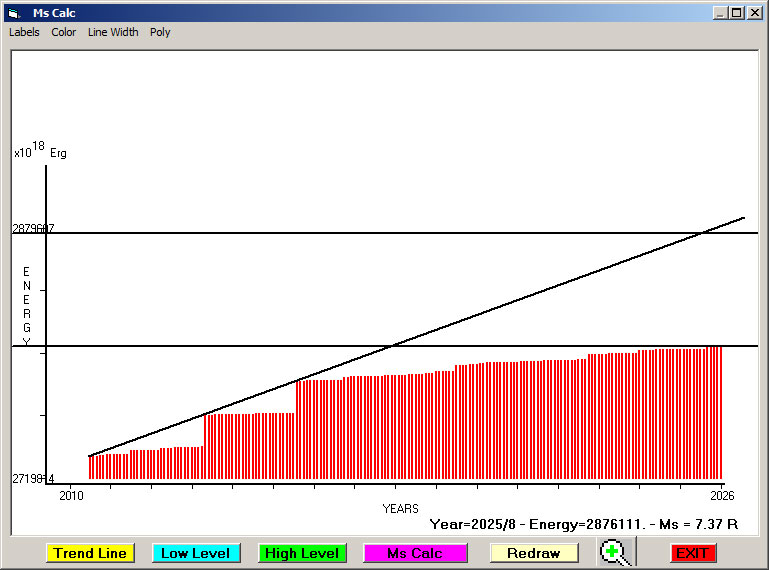This screenshot has width=769, height=570.
Task: Click the Ms Calc title bar app icon
Action: point(14,13)
